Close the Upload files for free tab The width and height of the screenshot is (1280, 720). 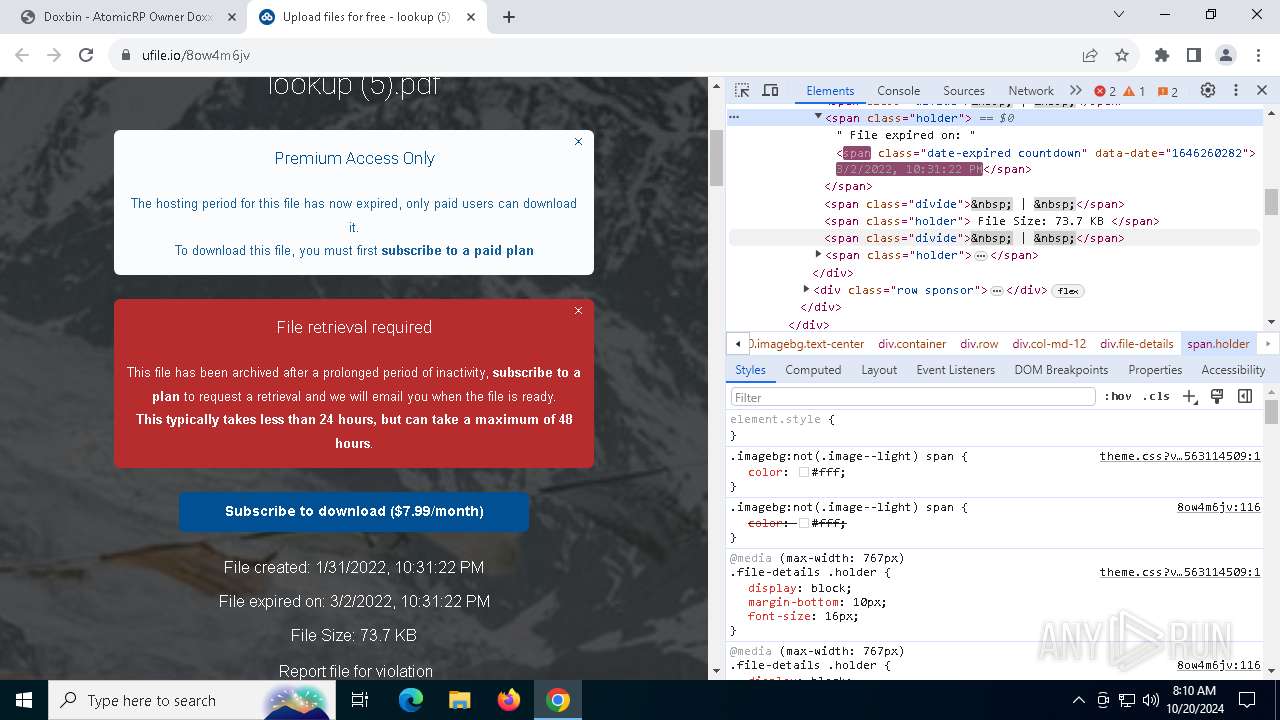coord(471,17)
